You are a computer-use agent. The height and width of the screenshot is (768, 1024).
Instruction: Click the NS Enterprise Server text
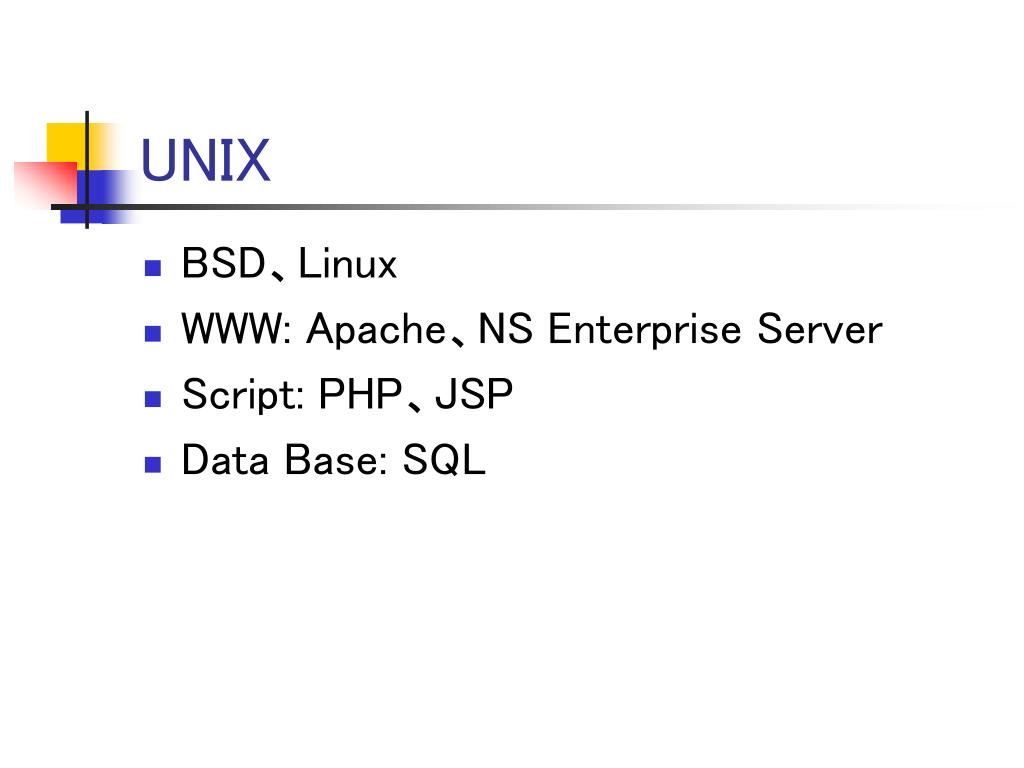point(680,328)
